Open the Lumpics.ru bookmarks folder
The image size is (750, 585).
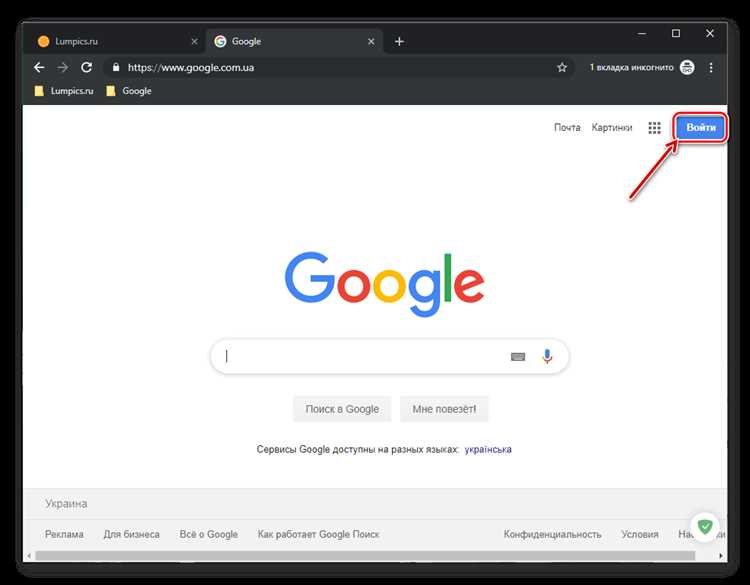[64, 91]
